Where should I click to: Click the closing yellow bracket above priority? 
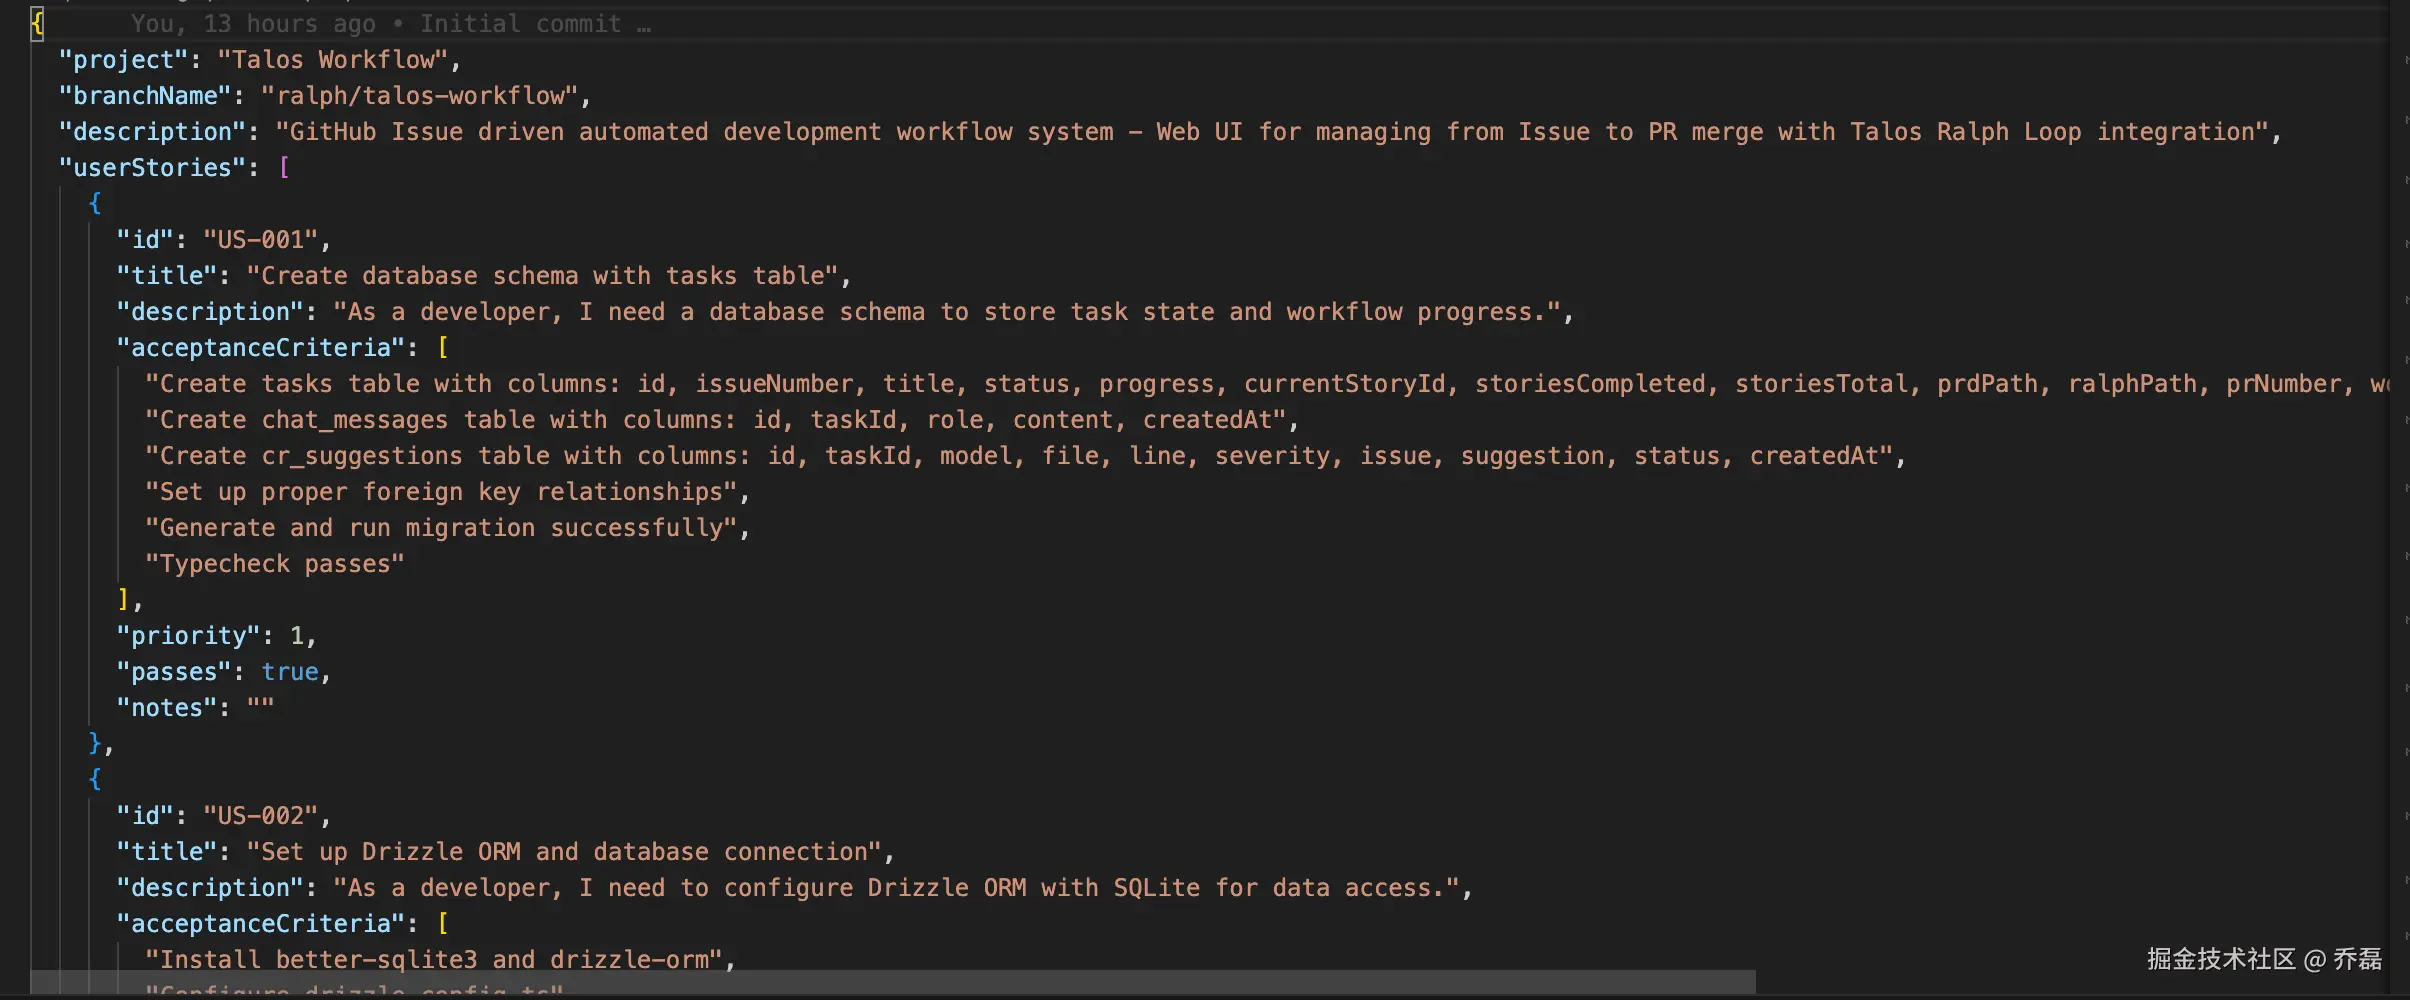click(124, 600)
